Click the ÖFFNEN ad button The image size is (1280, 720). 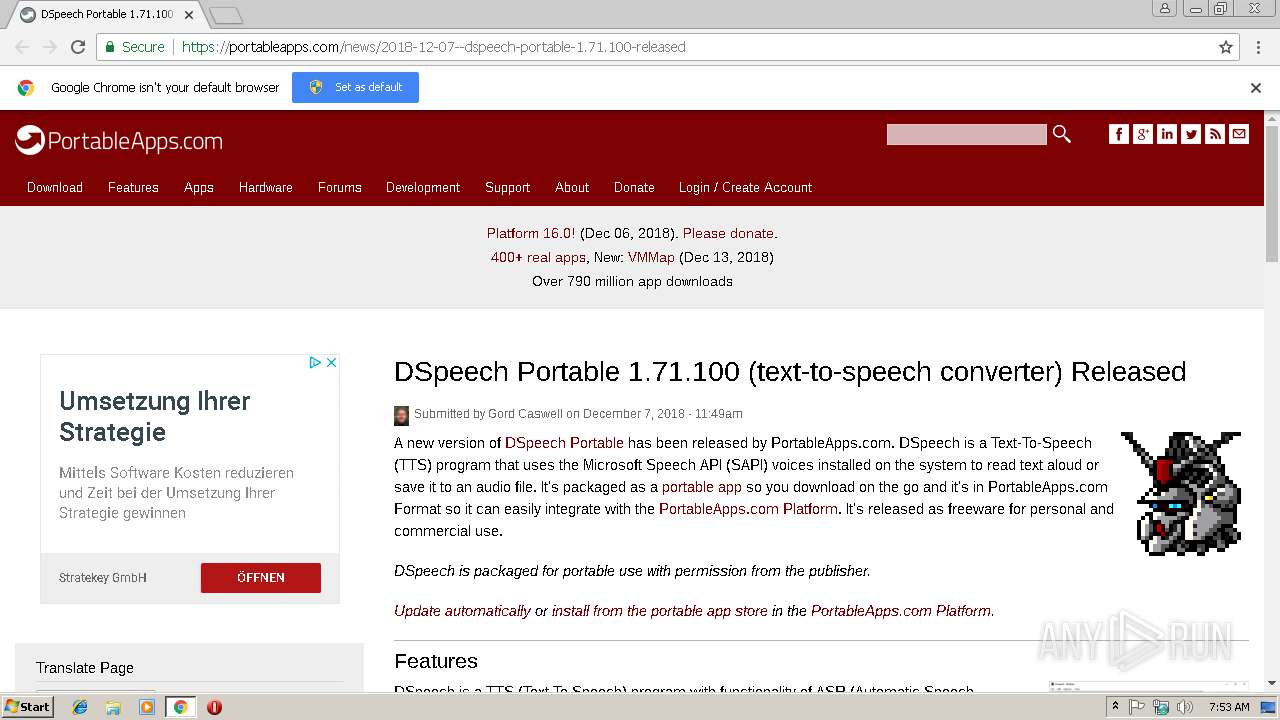[x=261, y=578]
